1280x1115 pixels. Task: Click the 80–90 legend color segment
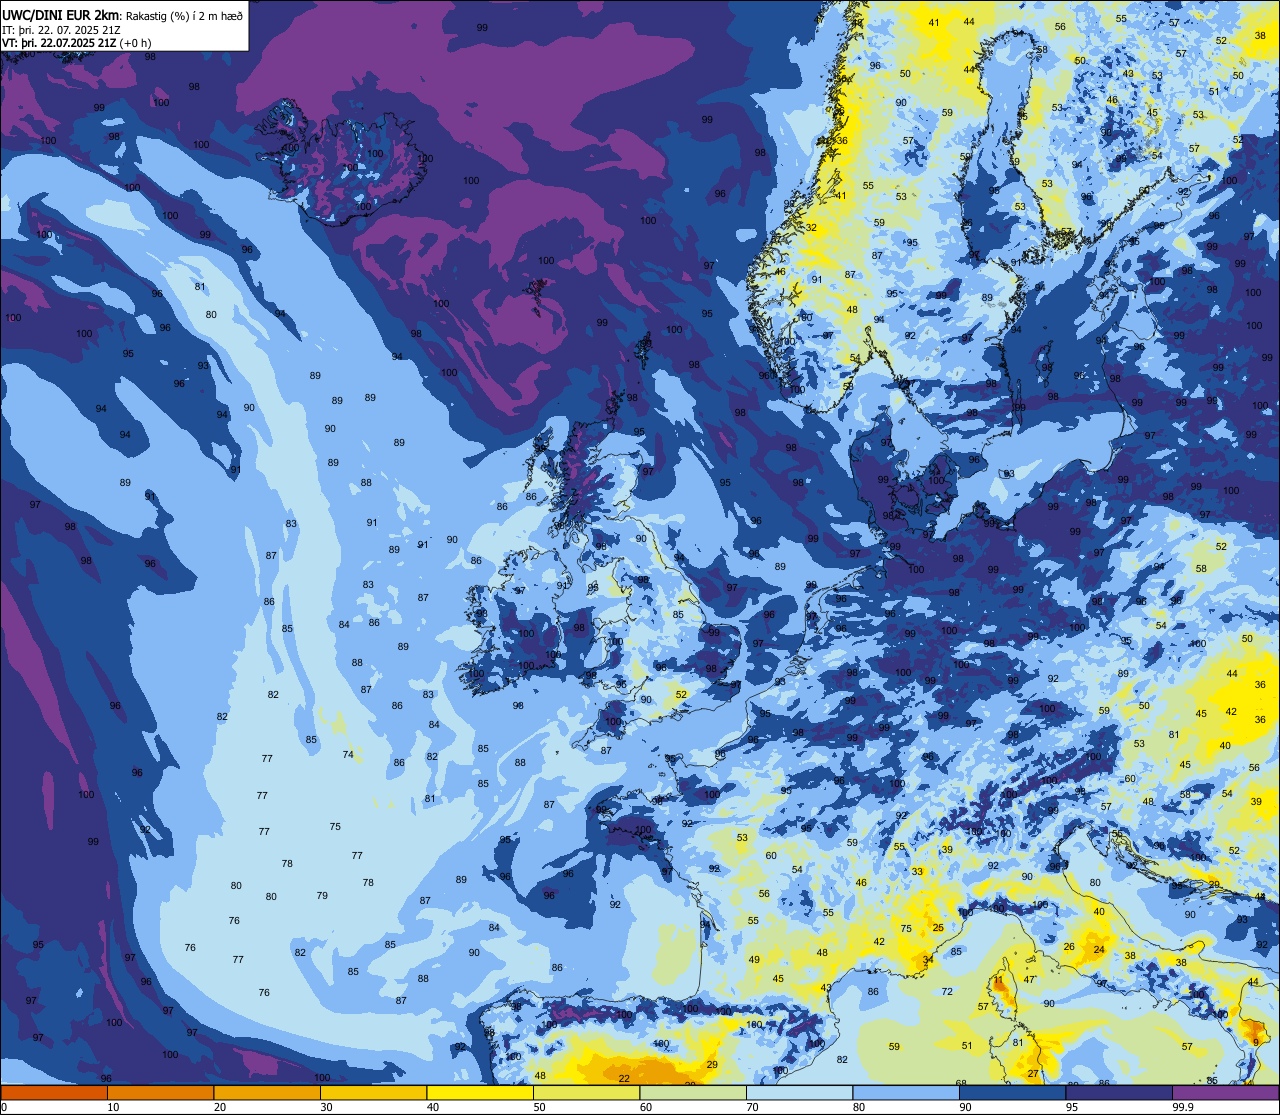coord(906,1092)
